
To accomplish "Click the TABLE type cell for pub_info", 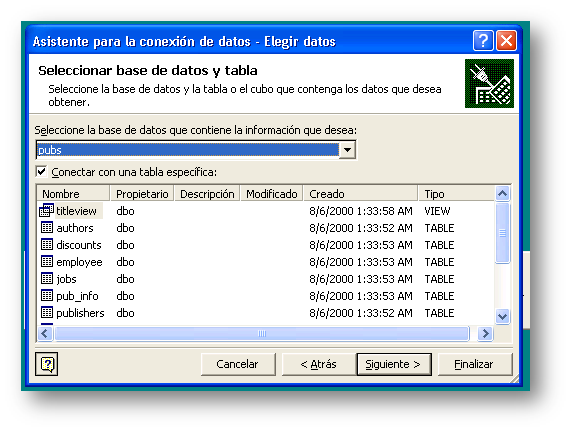I will click(x=439, y=296).
